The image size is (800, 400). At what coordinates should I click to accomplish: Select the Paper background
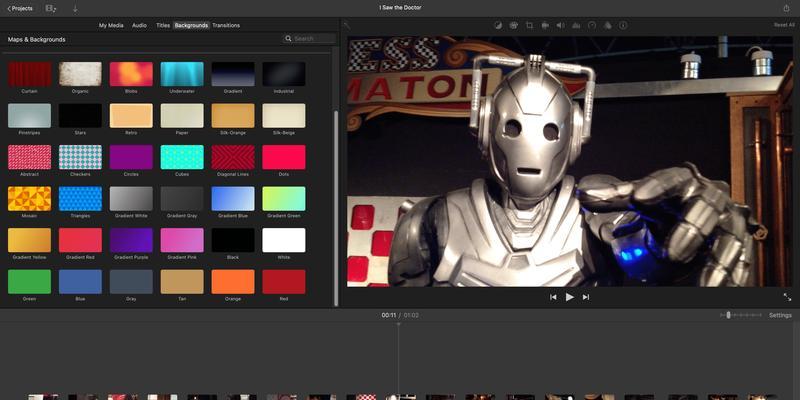click(182, 116)
